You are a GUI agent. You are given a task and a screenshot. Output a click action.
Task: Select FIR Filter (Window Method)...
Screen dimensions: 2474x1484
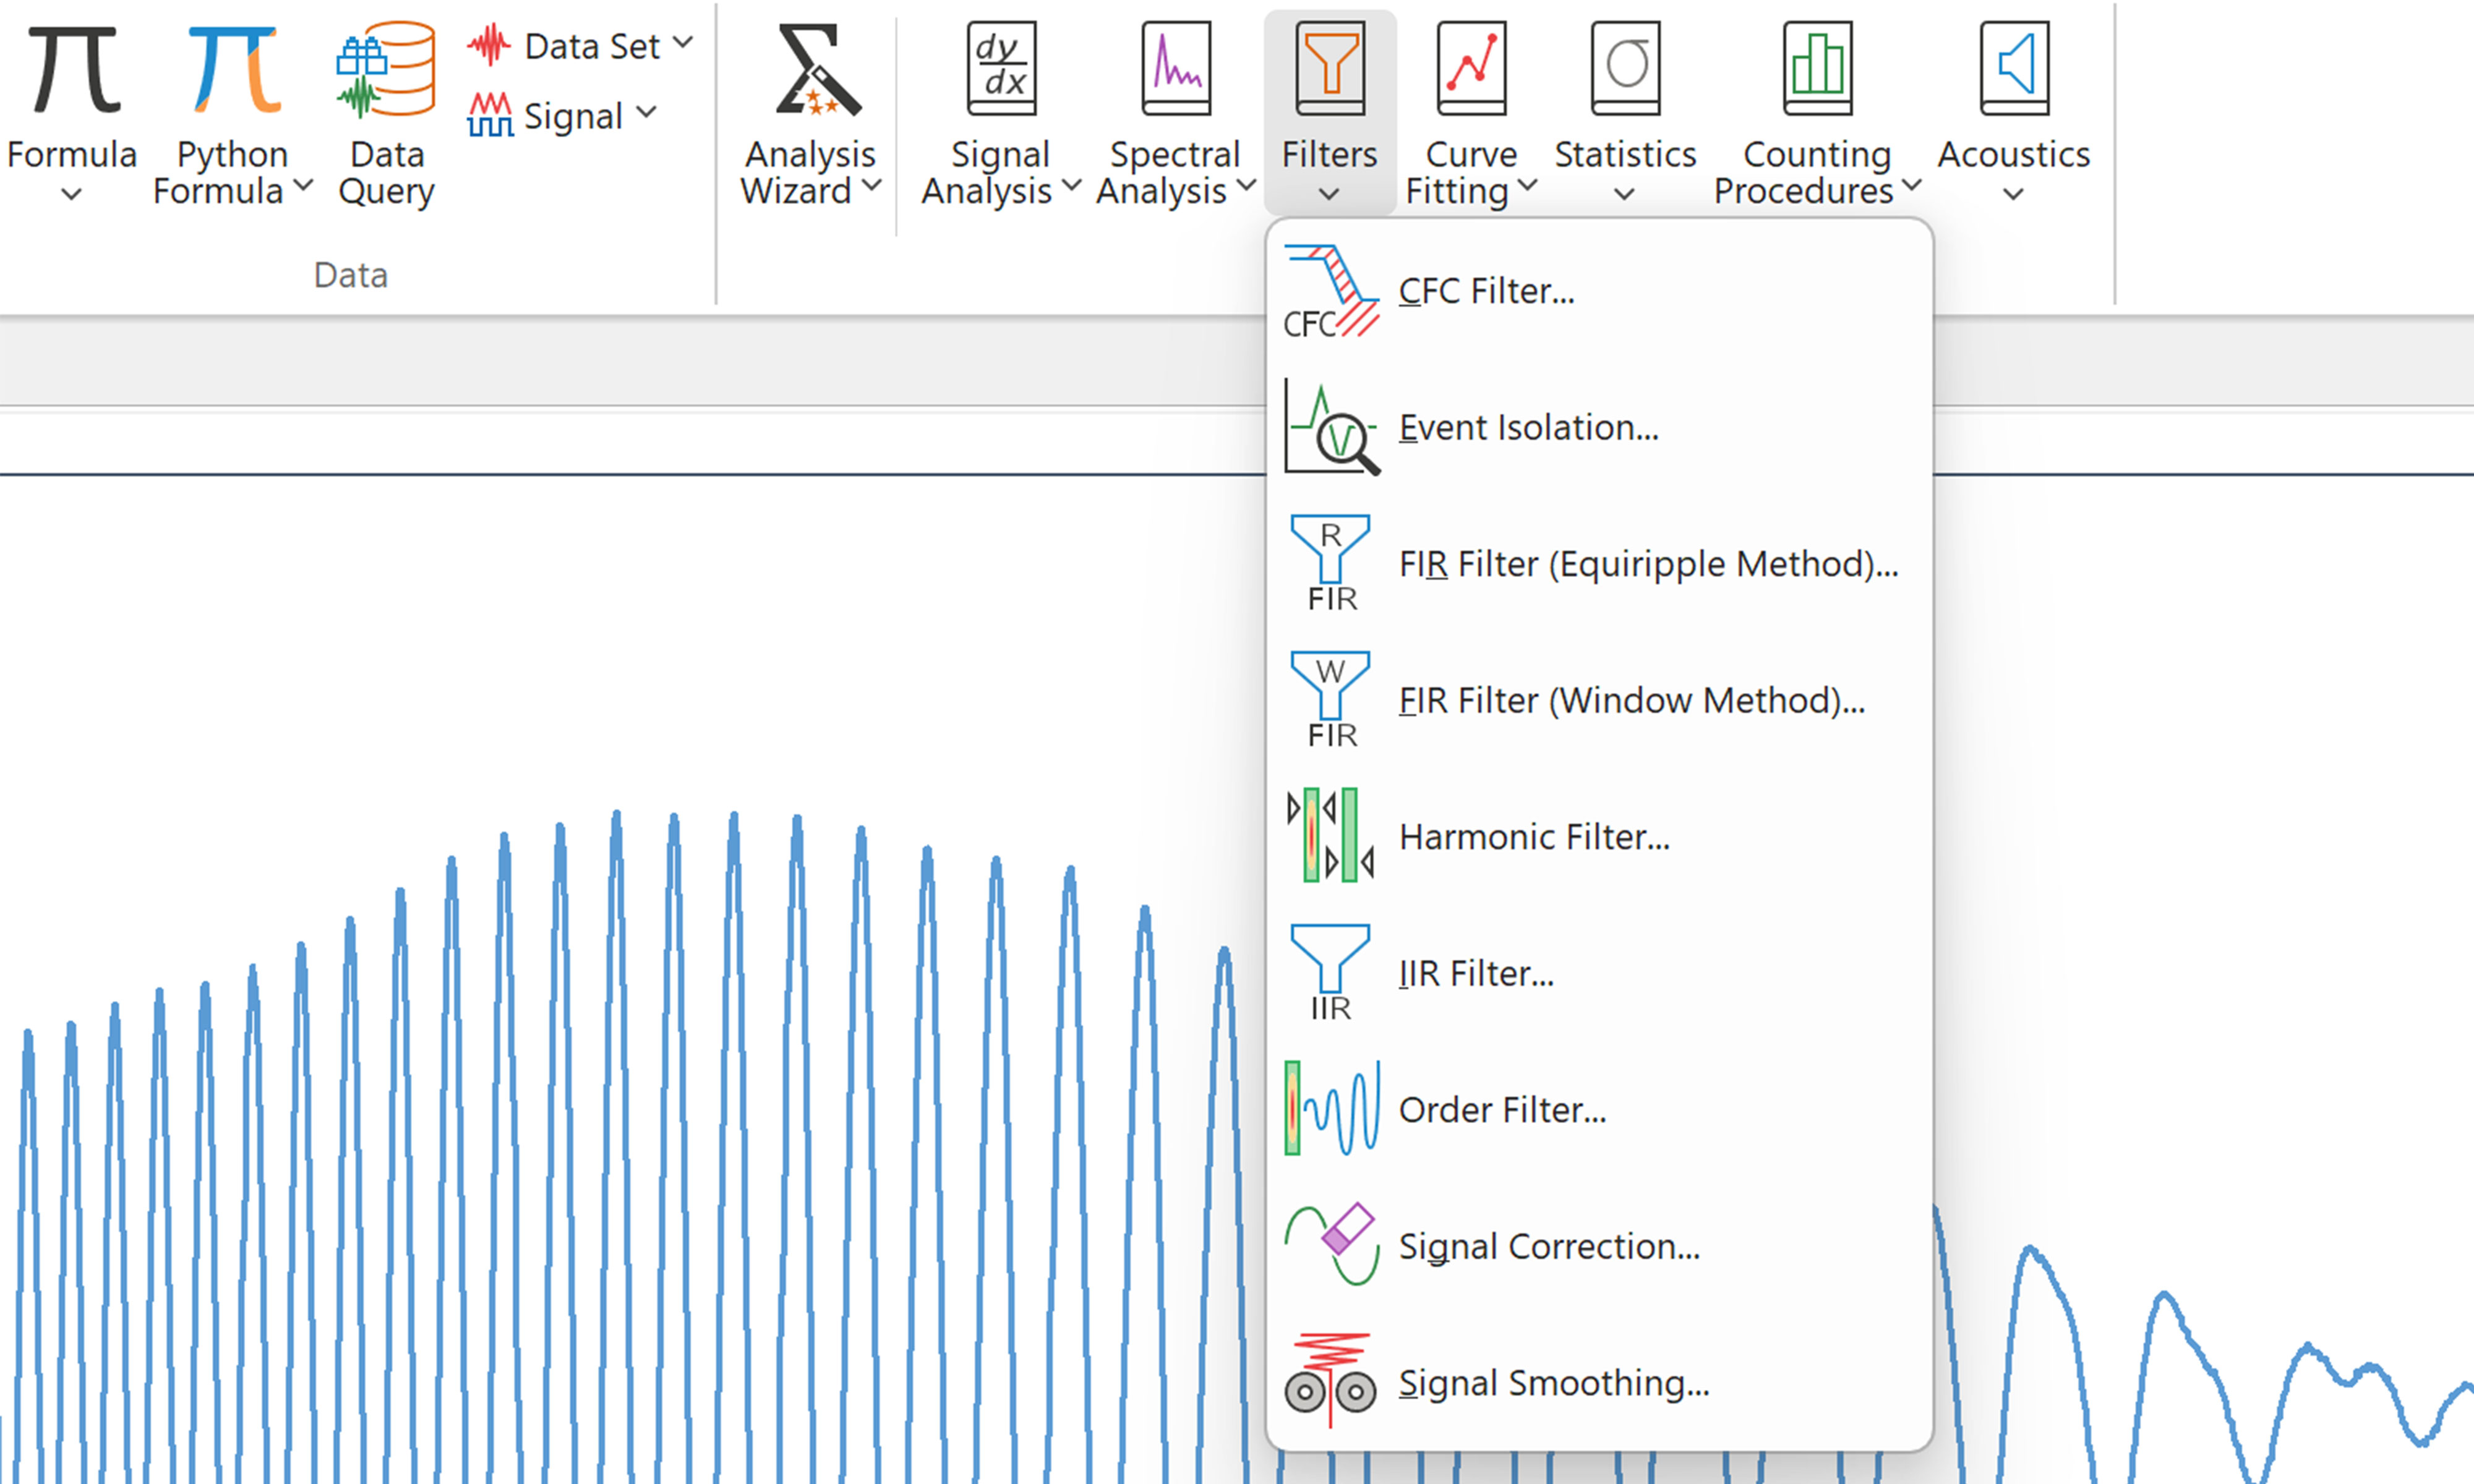(x=1599, y=700)
